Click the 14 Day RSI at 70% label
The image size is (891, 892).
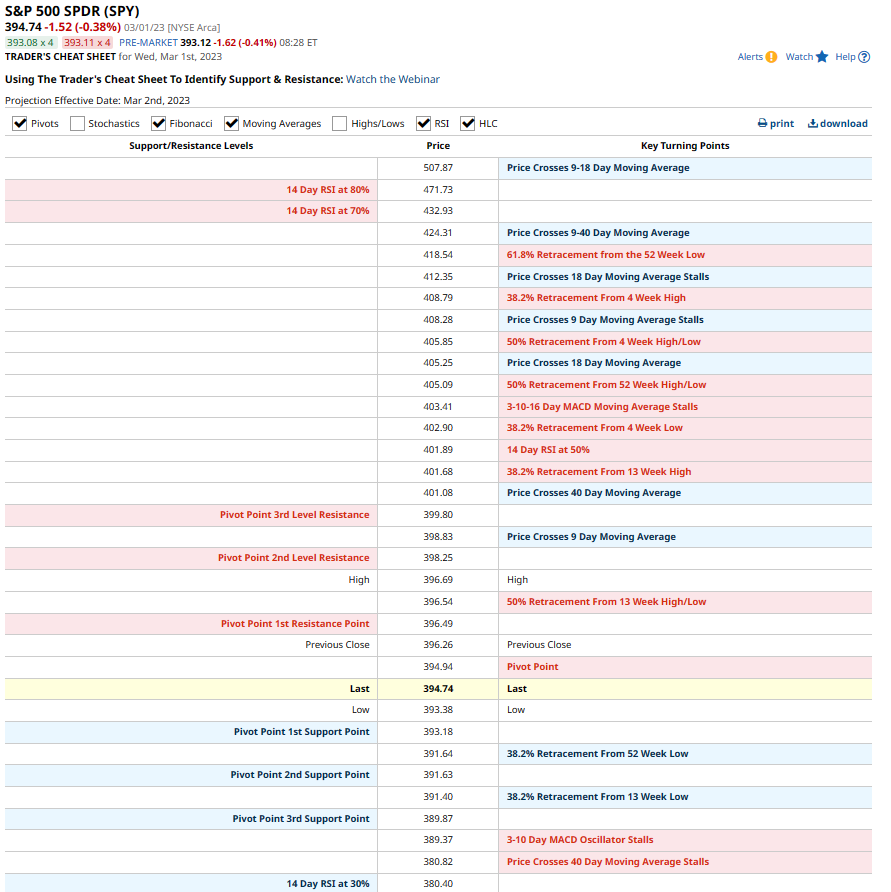point(328,210)
